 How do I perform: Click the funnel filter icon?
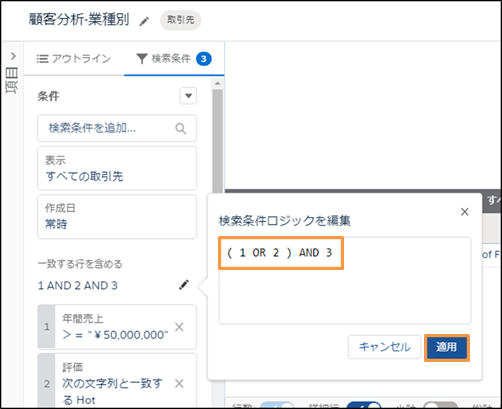pos(142,59)
